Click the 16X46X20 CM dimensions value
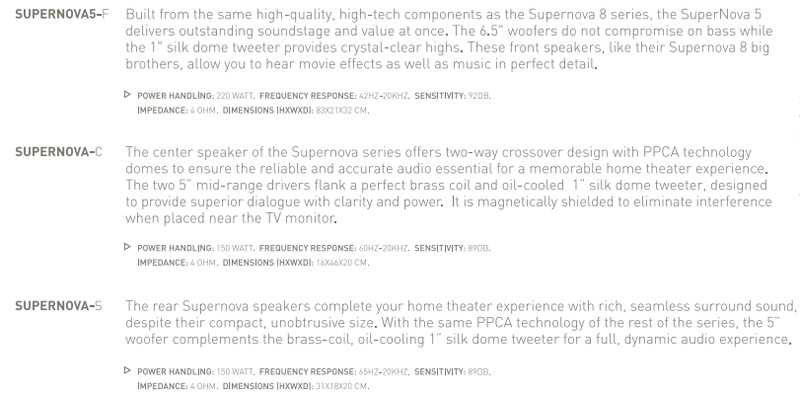 coord(342,263)
